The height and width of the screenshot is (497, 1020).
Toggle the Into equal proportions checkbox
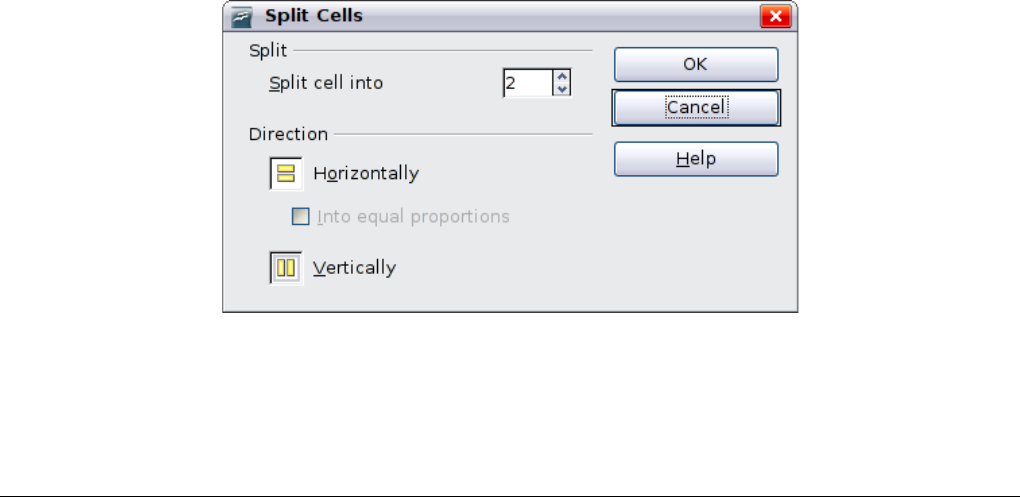coord(300,216)
